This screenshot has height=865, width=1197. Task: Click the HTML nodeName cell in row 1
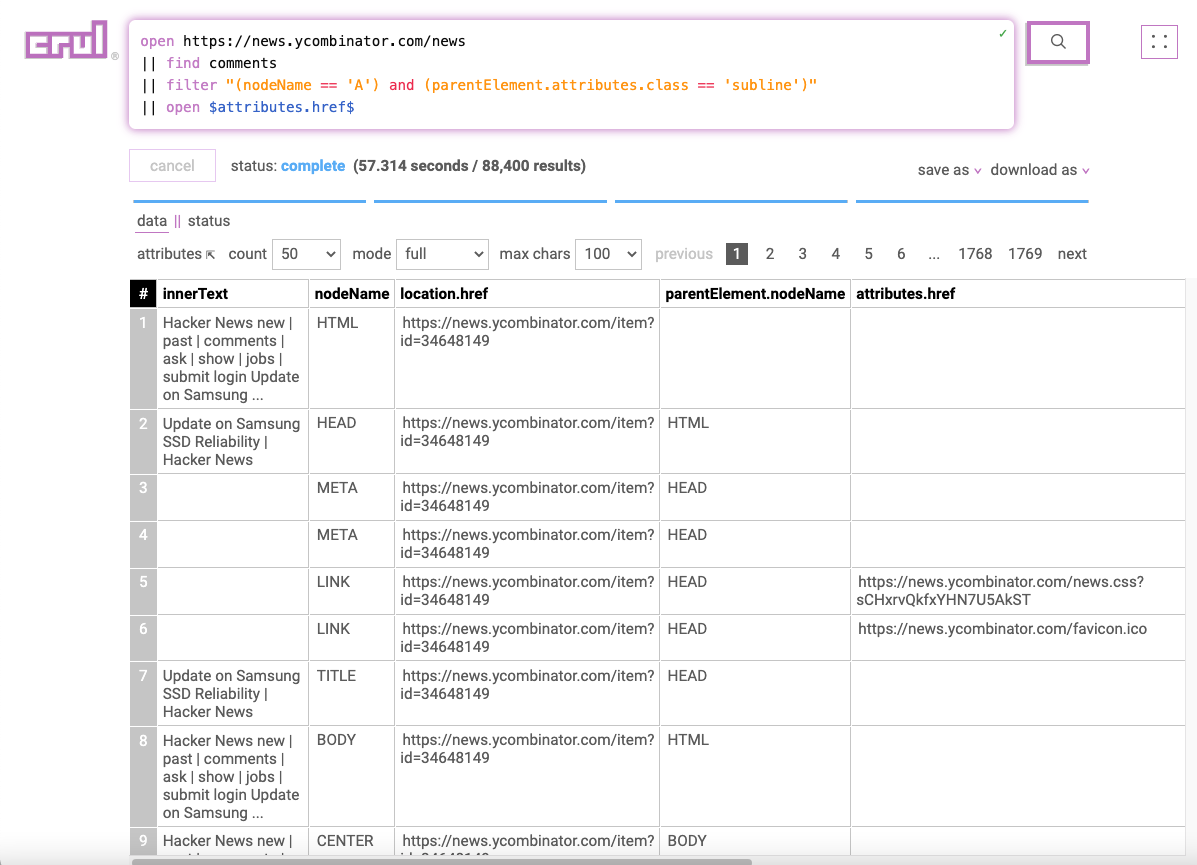coord(352,358)
